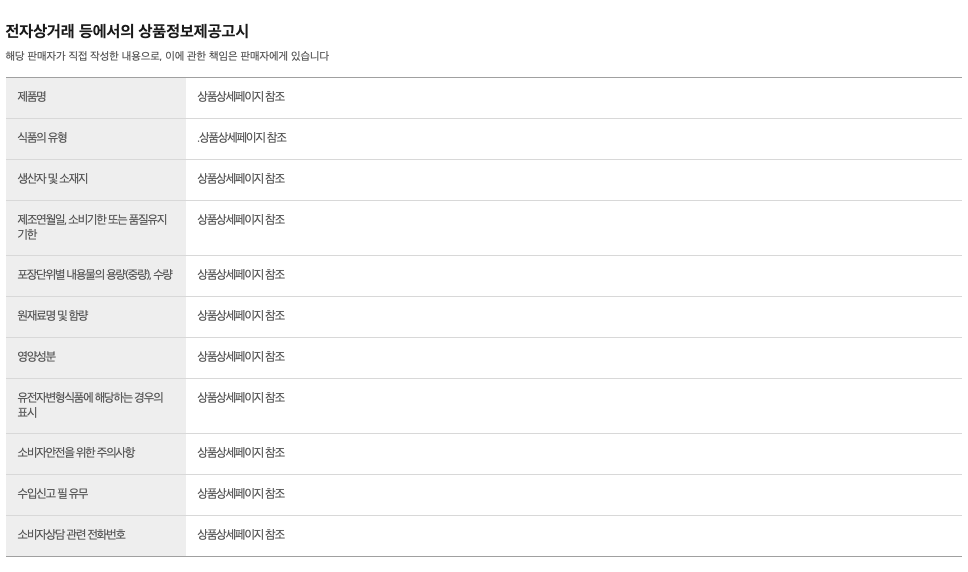Click the 제조연월일, 소비기한 또는 품질유지기한 label

click(92, 227)
